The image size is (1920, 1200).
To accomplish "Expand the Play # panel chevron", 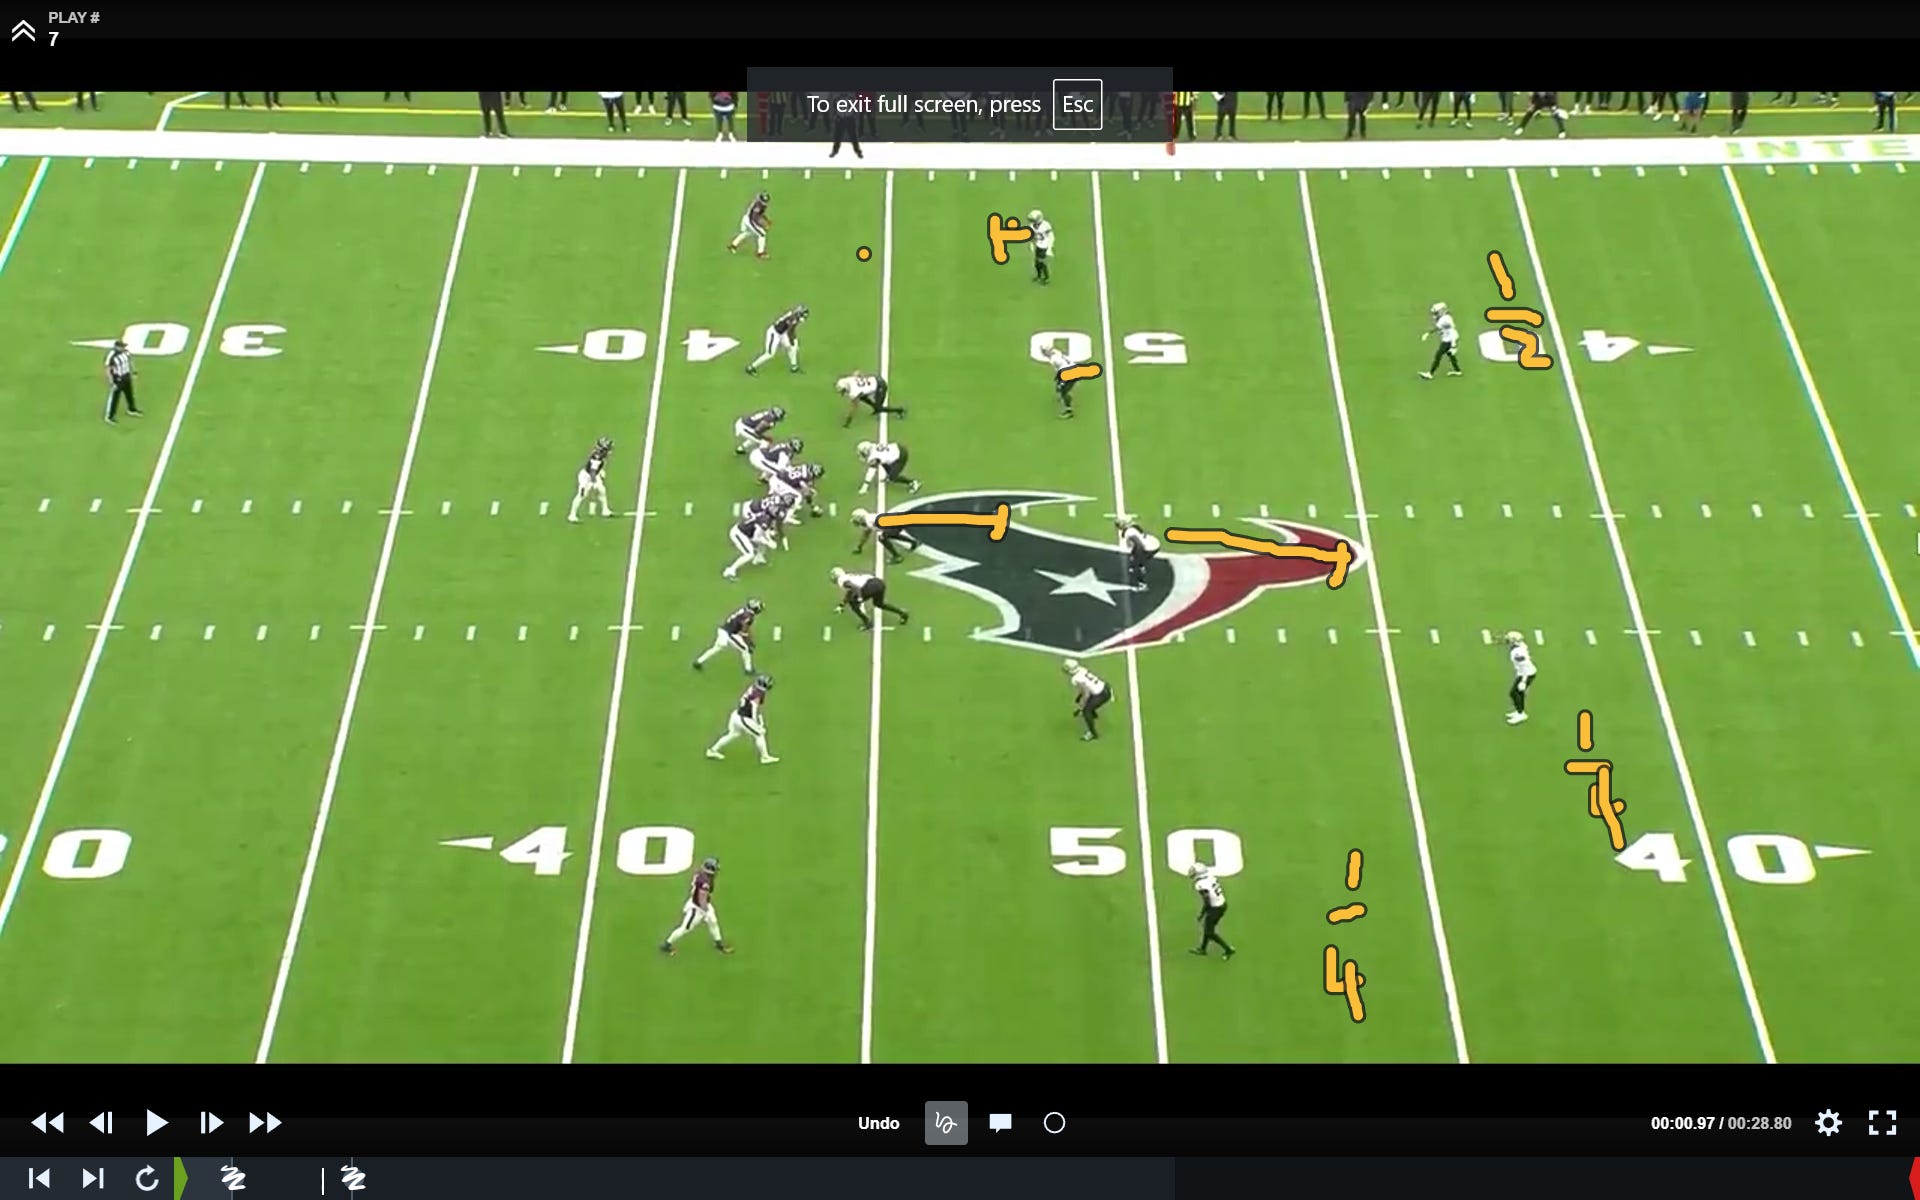I will point(23,31).
